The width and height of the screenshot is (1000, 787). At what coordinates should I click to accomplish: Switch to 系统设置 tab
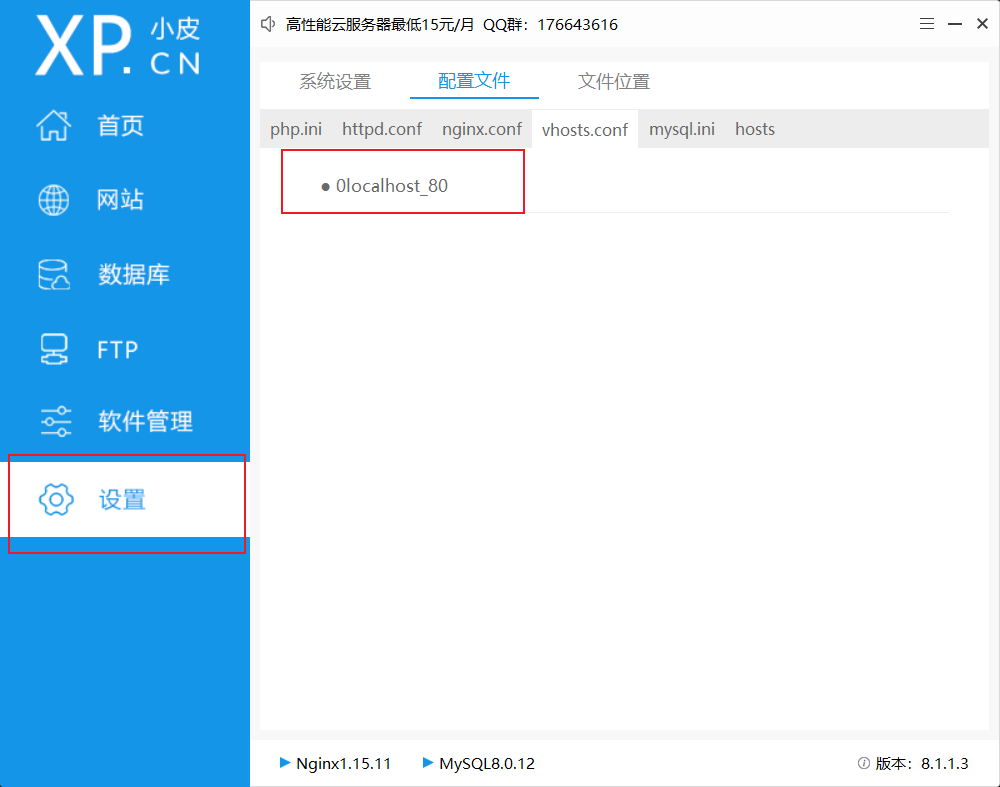point(335,82)
